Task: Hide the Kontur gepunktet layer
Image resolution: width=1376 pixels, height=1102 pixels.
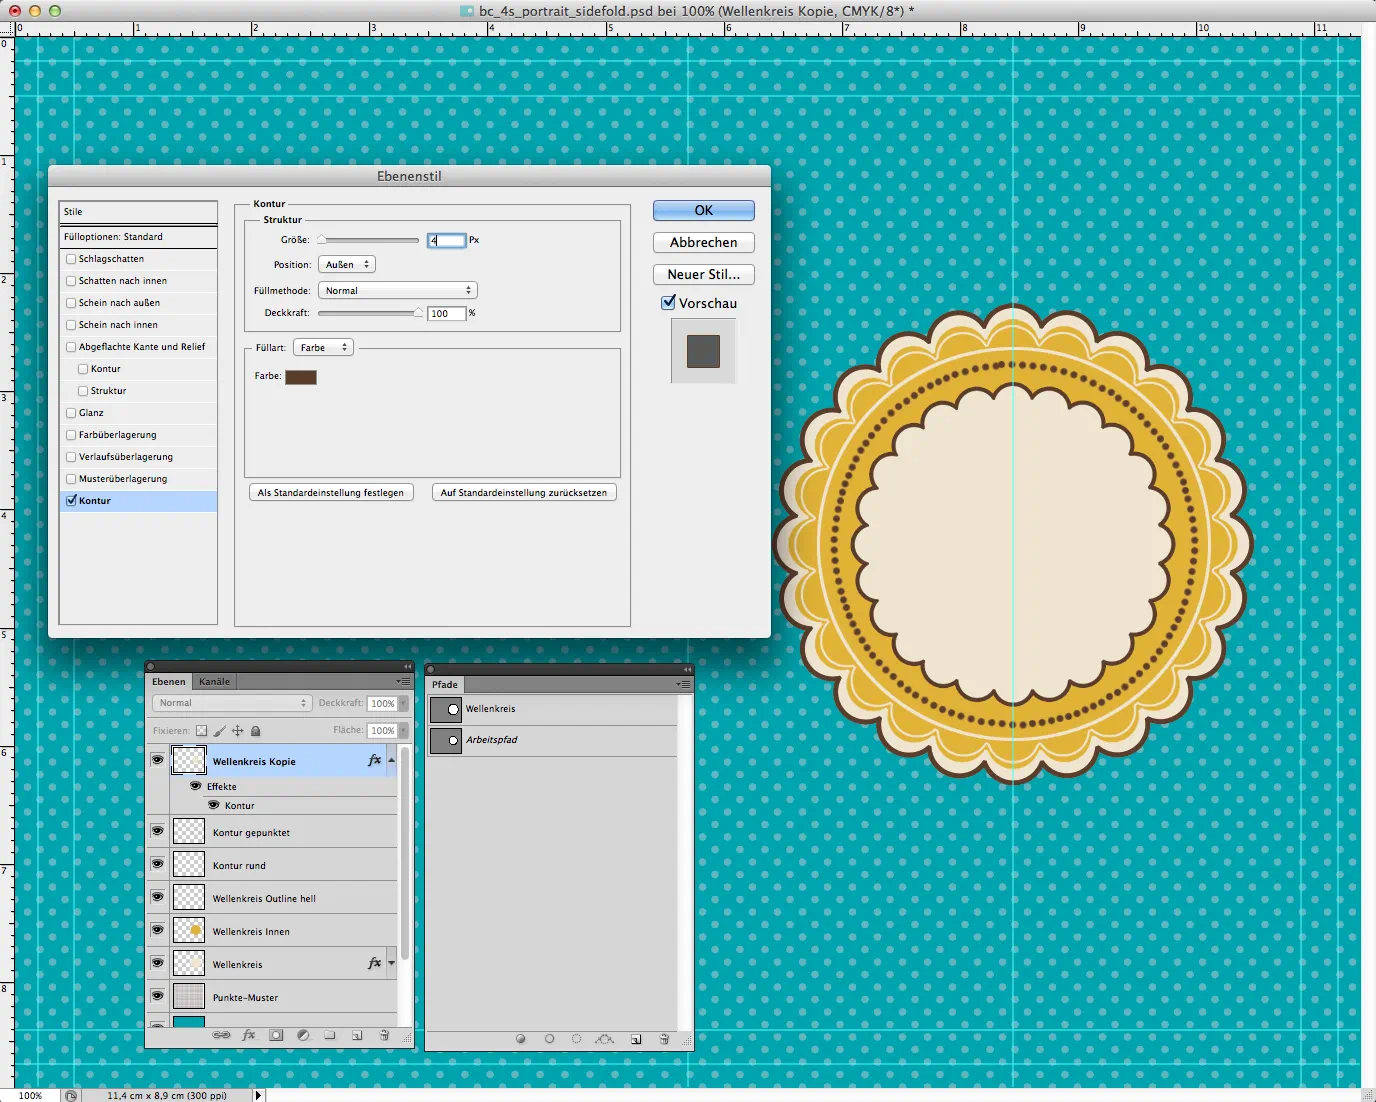Action: [157, 831]
